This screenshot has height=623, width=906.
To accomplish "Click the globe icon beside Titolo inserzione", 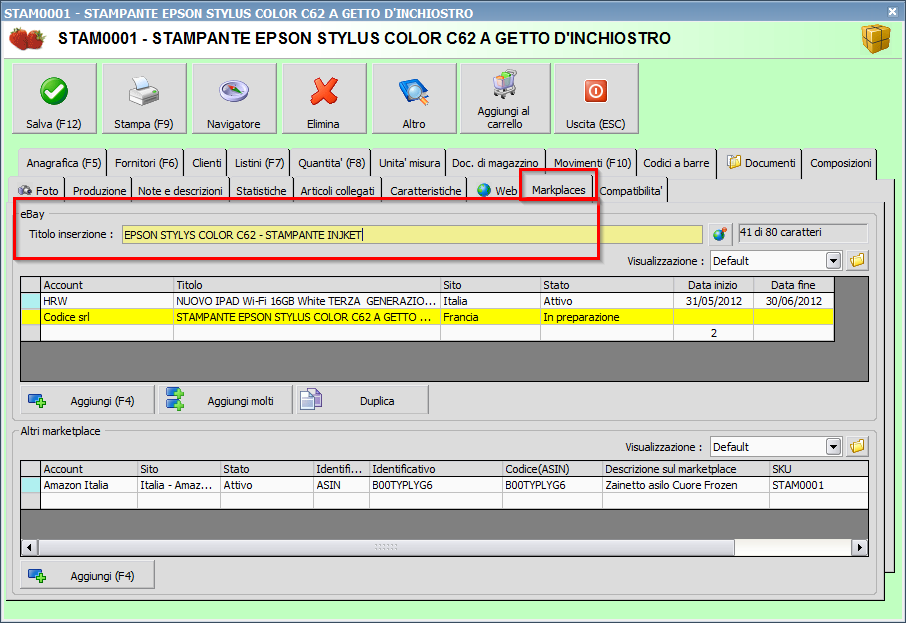I will pyautogui.click(x=720, y=234).
